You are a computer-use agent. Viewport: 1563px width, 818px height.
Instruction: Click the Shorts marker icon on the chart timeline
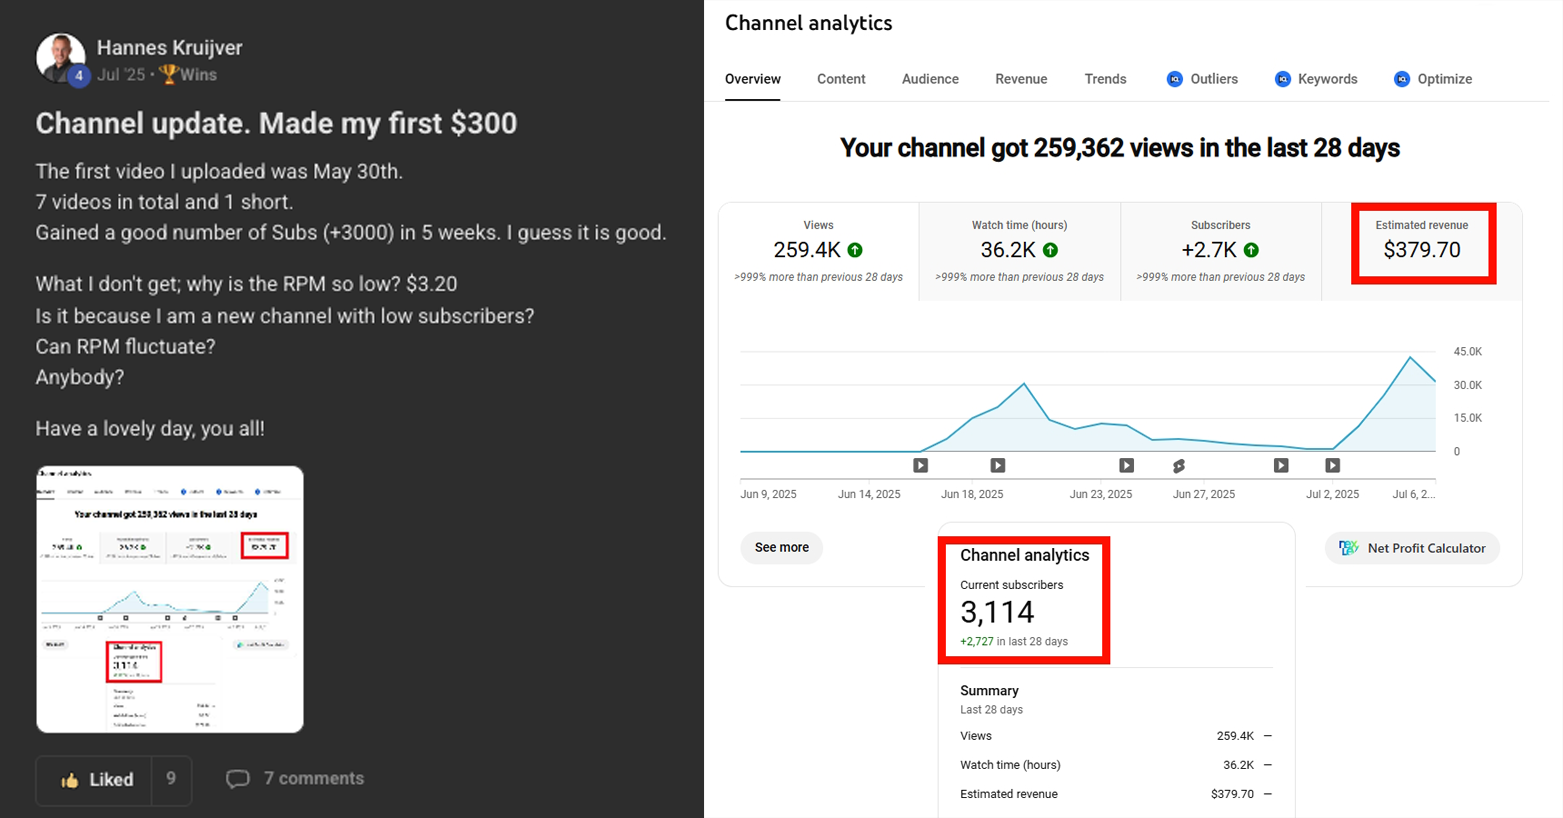coord(1179,466)
